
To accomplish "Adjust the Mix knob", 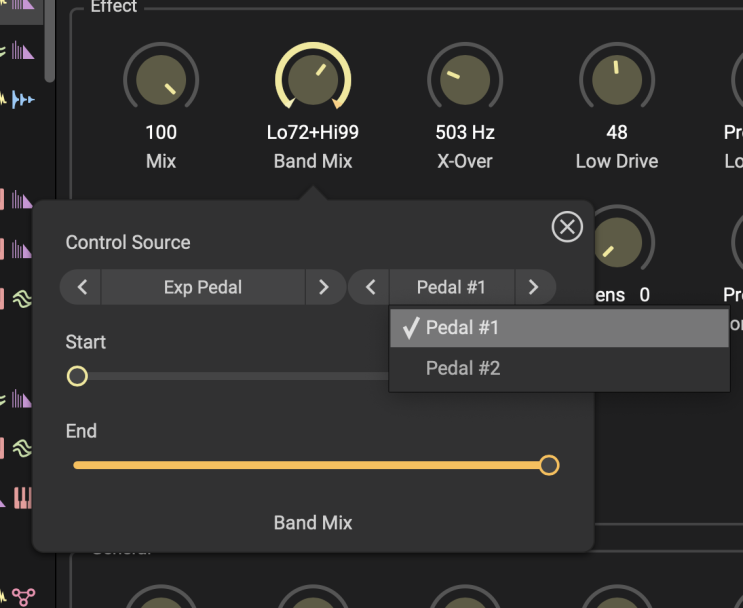I will coord(161,80).
